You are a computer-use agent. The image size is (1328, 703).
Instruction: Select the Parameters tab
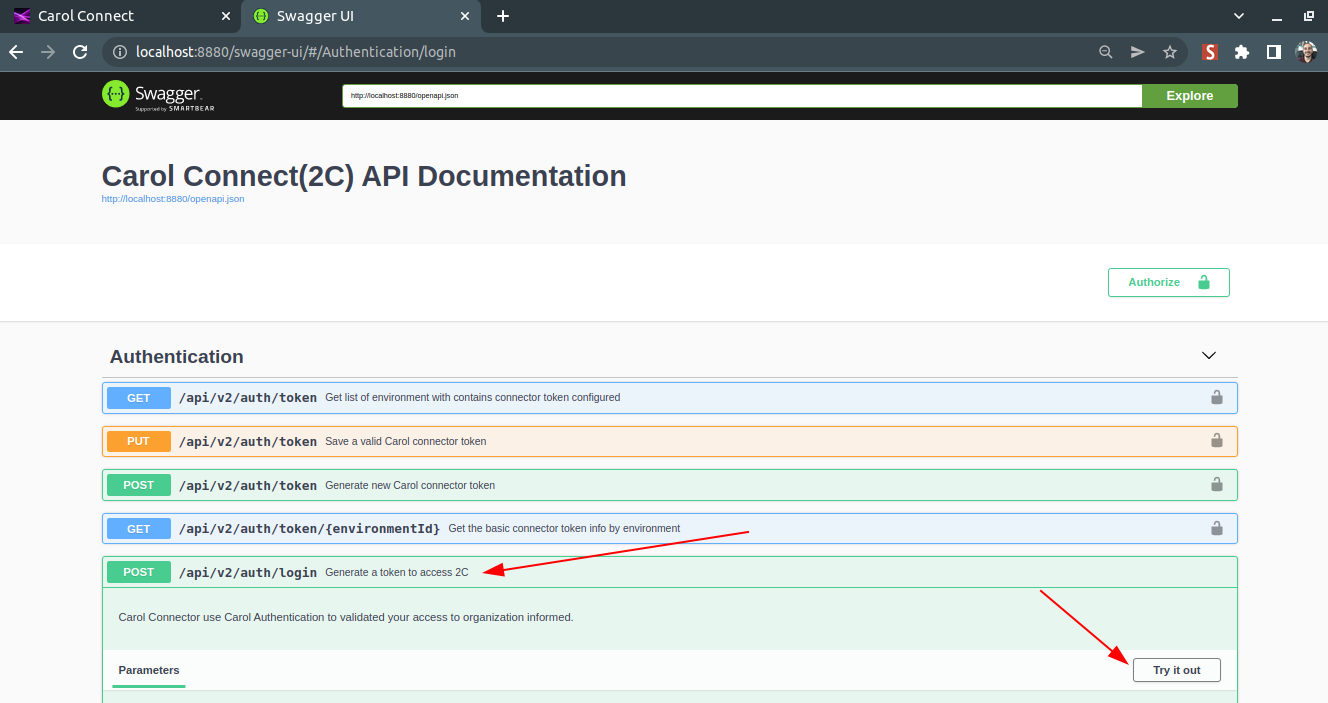pyautogui.click(x=149, y=670)
